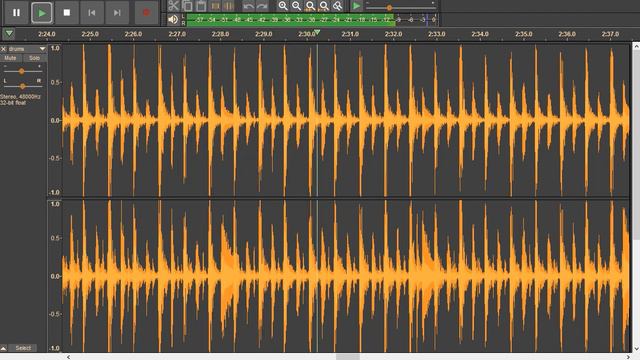Toggle the pinned play head button on the timeline
This screenshot has height=360, width=640.
tap(9, 33)
